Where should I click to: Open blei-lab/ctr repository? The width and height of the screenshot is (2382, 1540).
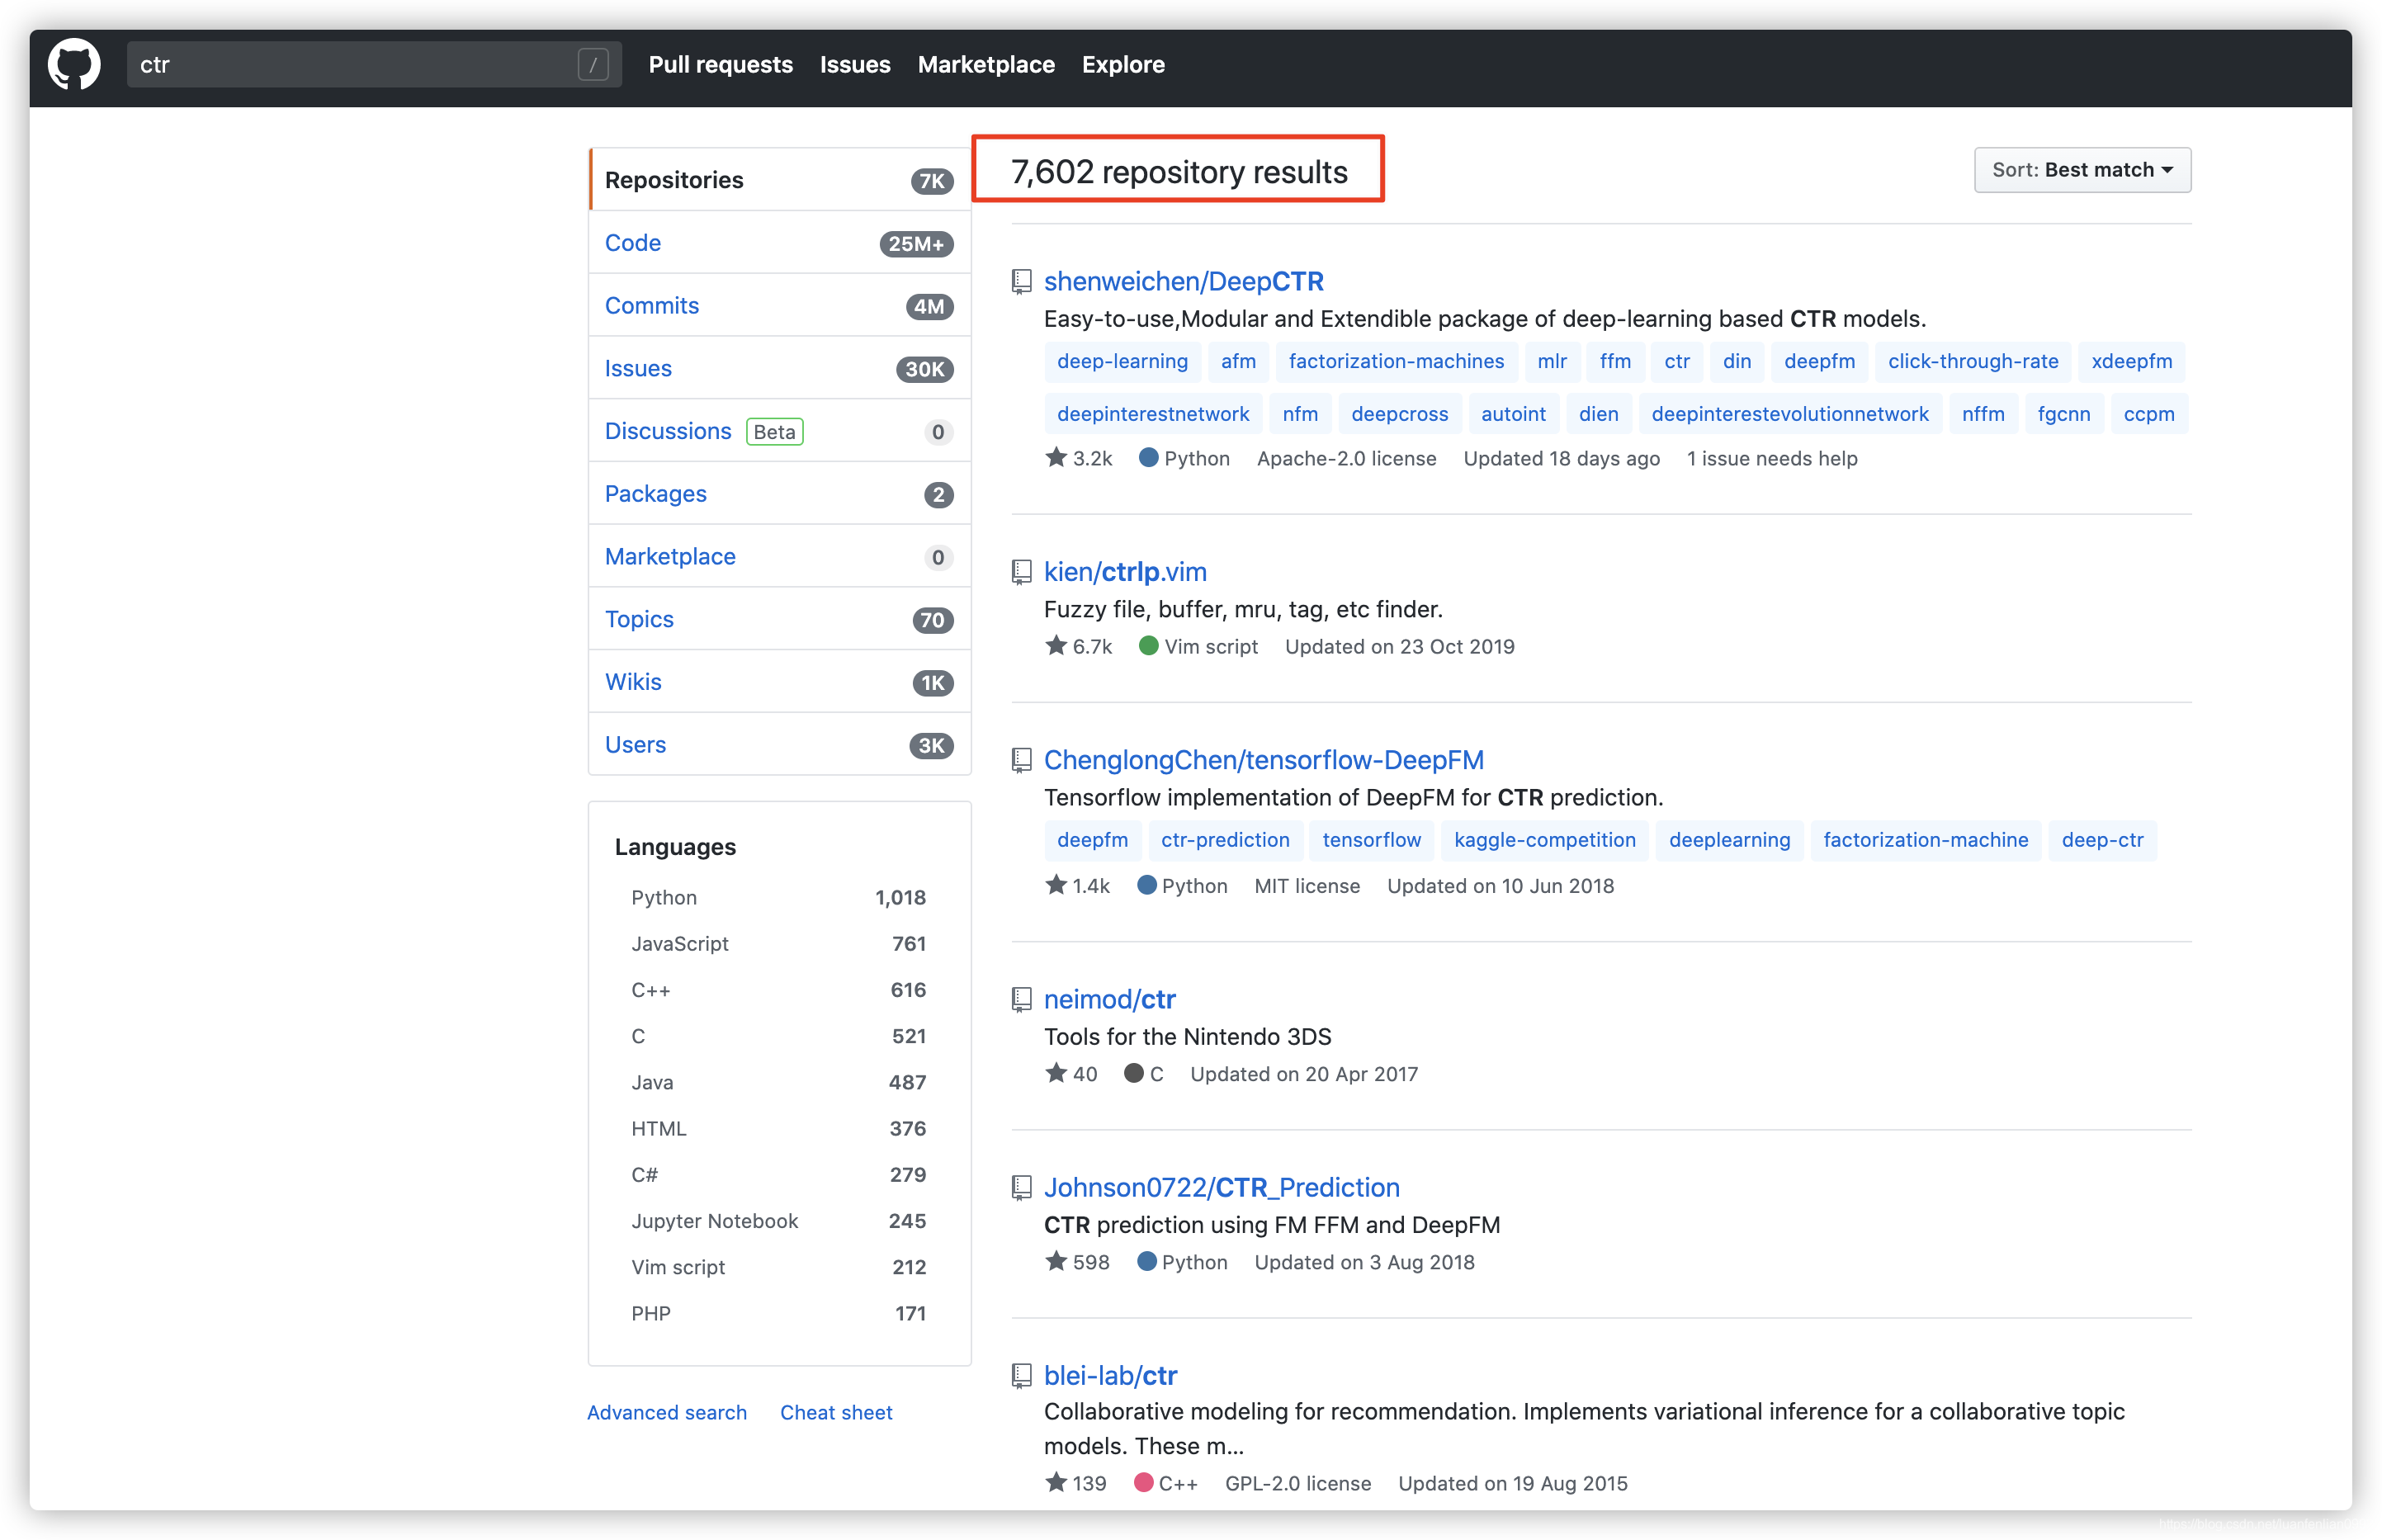tap(1111, 1375)
